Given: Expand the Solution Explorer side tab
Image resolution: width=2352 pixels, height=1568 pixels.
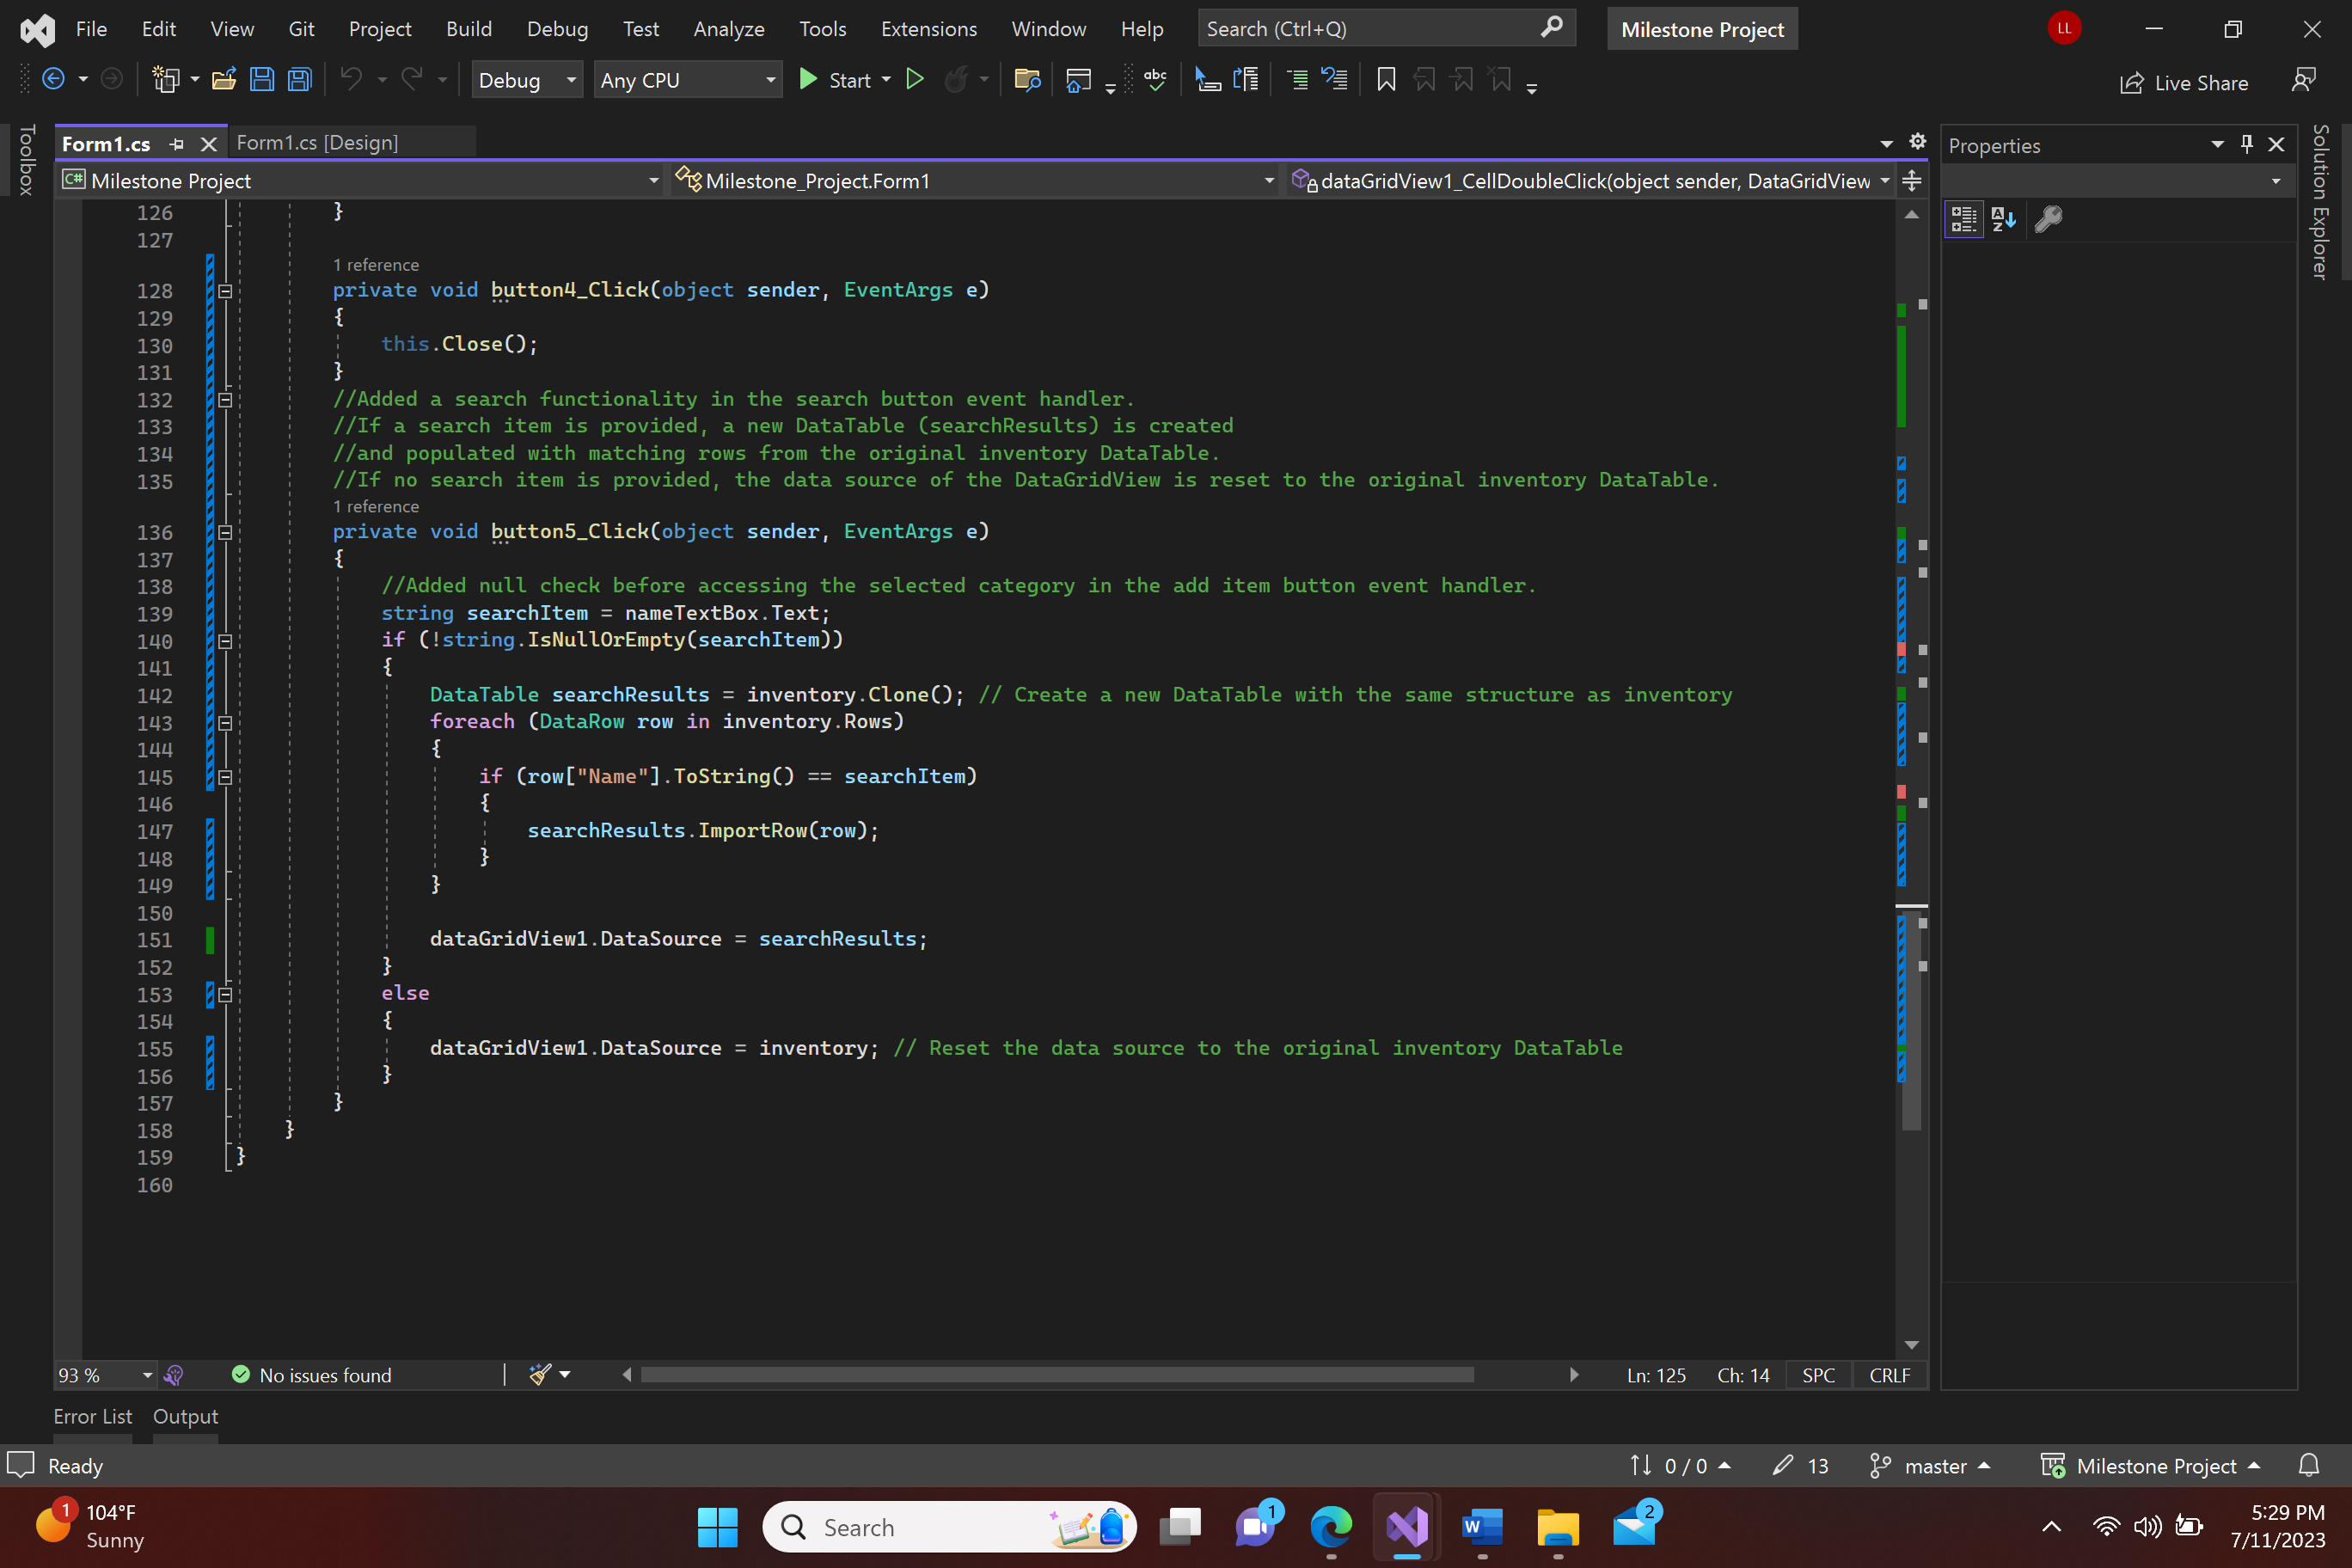Looking at the screenshot, I should [x=2320, y=202].
